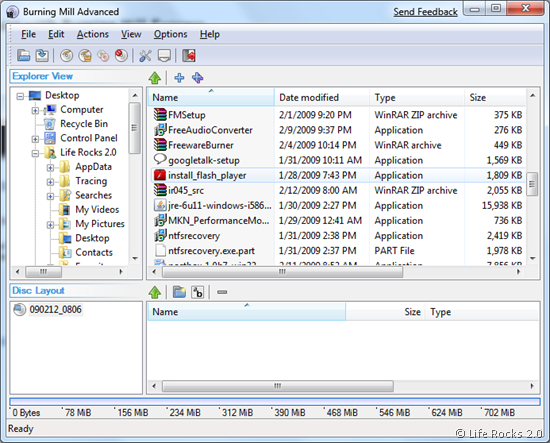Select the MKN_PerformanceMo... file row
This screenshot has height=443, width=550.
pos(337,221)
